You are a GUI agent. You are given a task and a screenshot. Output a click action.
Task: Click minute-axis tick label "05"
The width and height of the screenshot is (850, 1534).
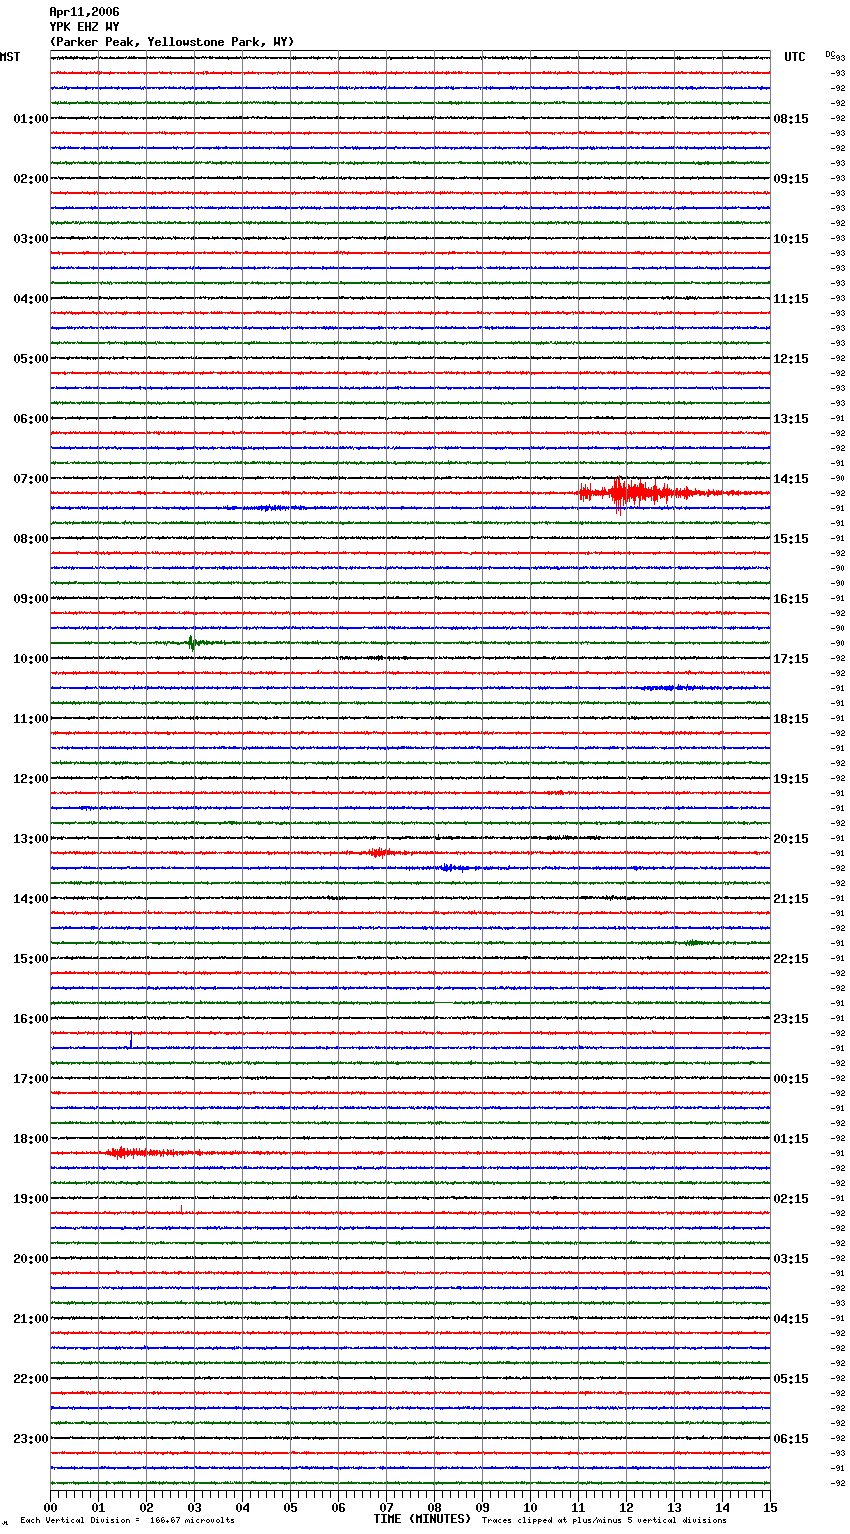point(290,1508)
